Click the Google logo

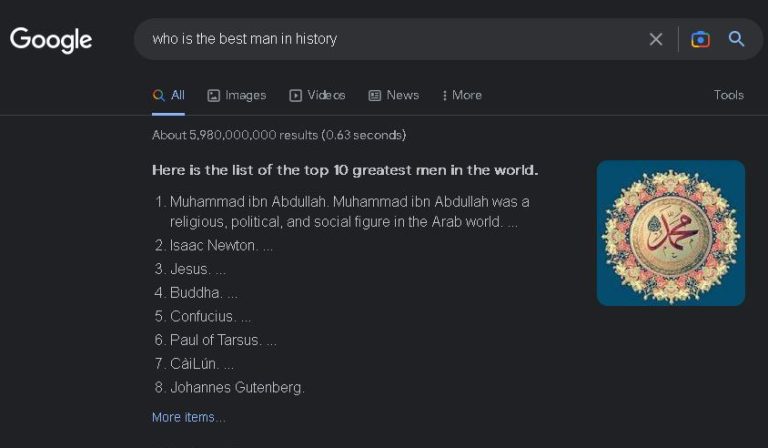tap(51, 40)
